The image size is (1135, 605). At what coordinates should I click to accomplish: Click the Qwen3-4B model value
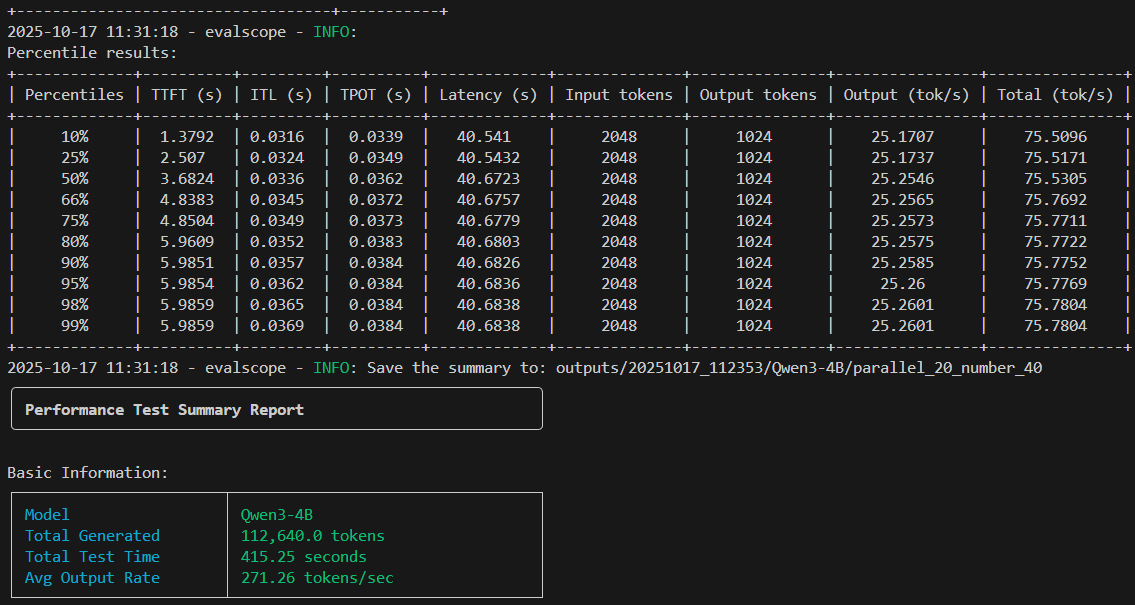coord(277,515)
